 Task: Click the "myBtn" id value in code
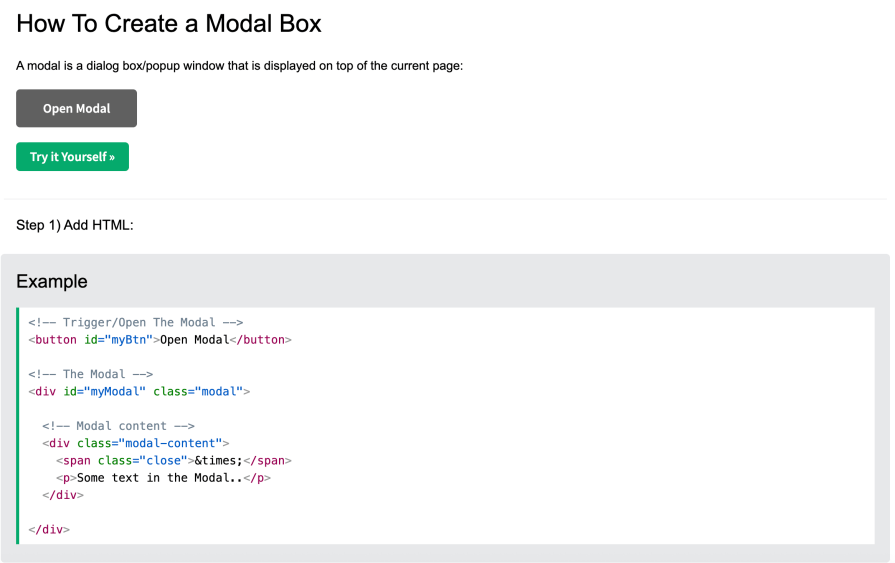pyautogui.click(x=128, y=340)
